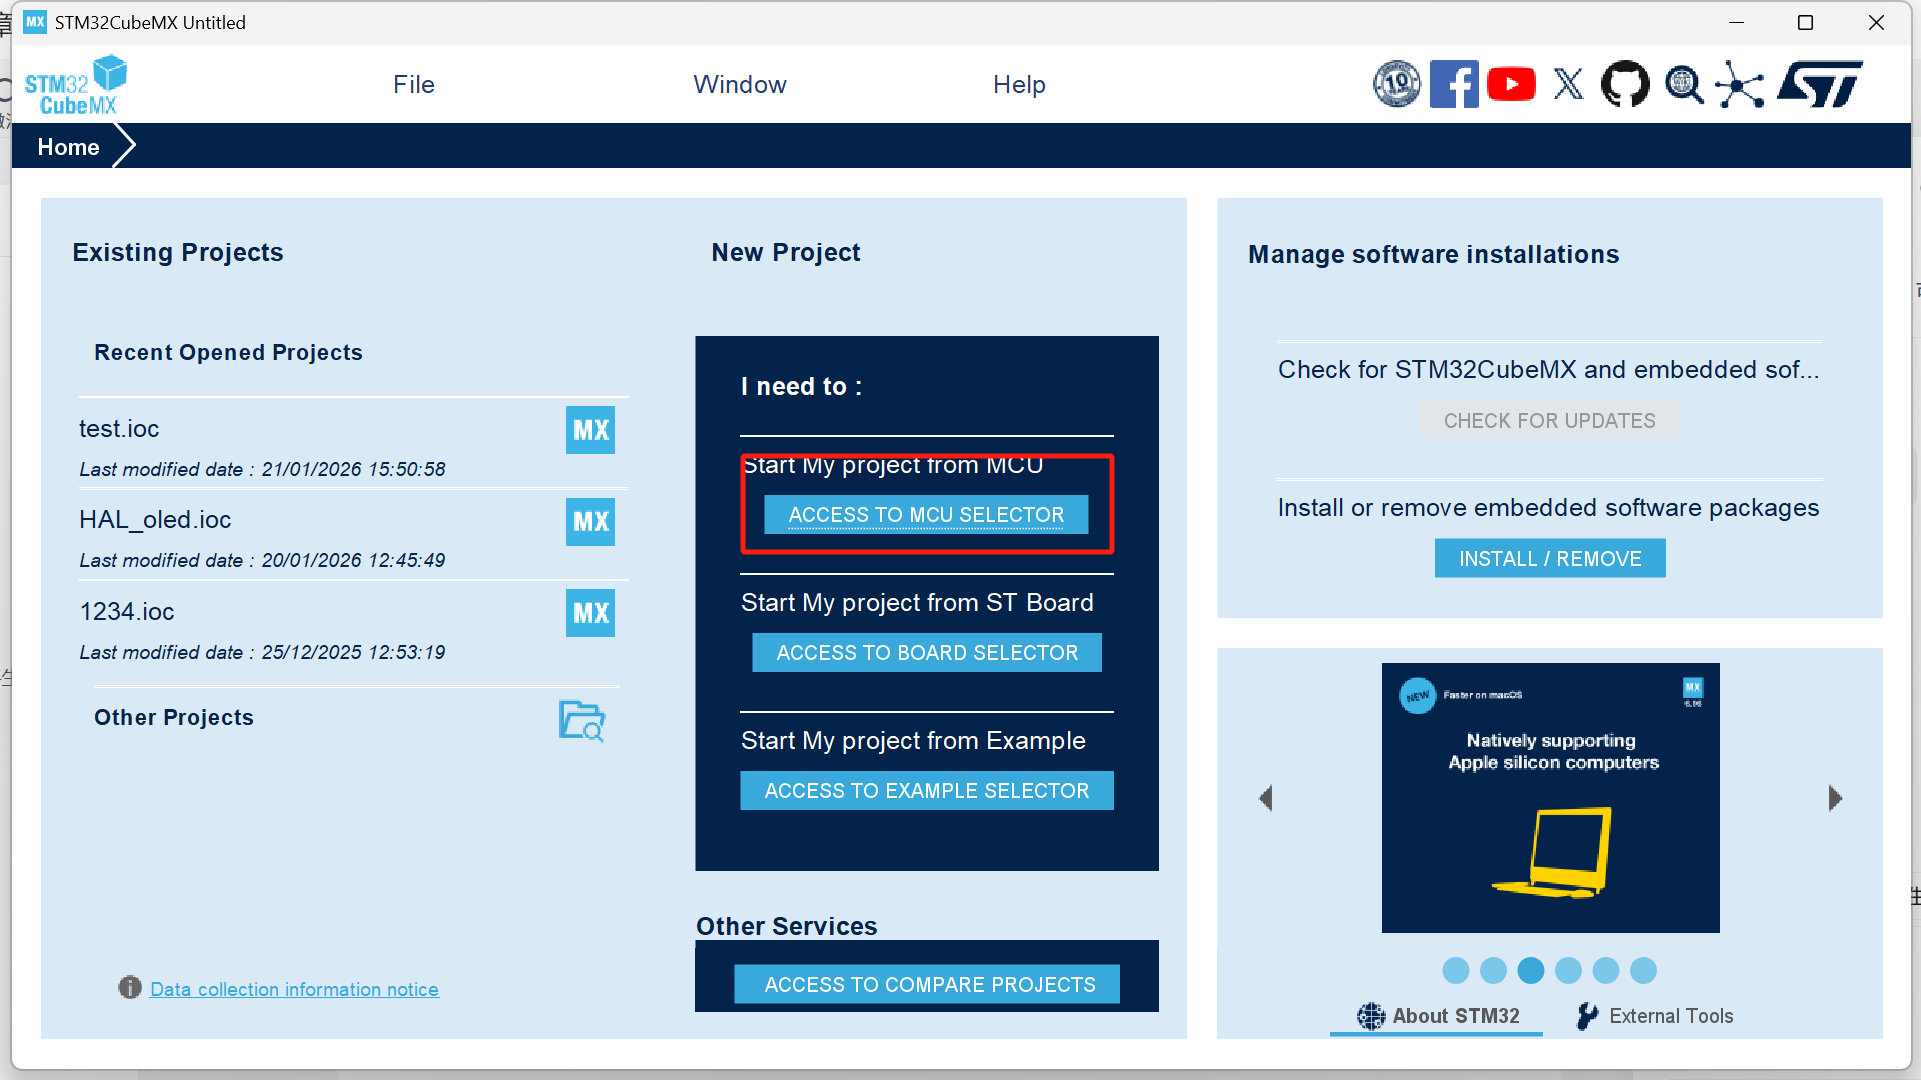Screen dimensions: 1921x1080
Task: Open the Facebook icon in header
Action: tap(1453, 84)
